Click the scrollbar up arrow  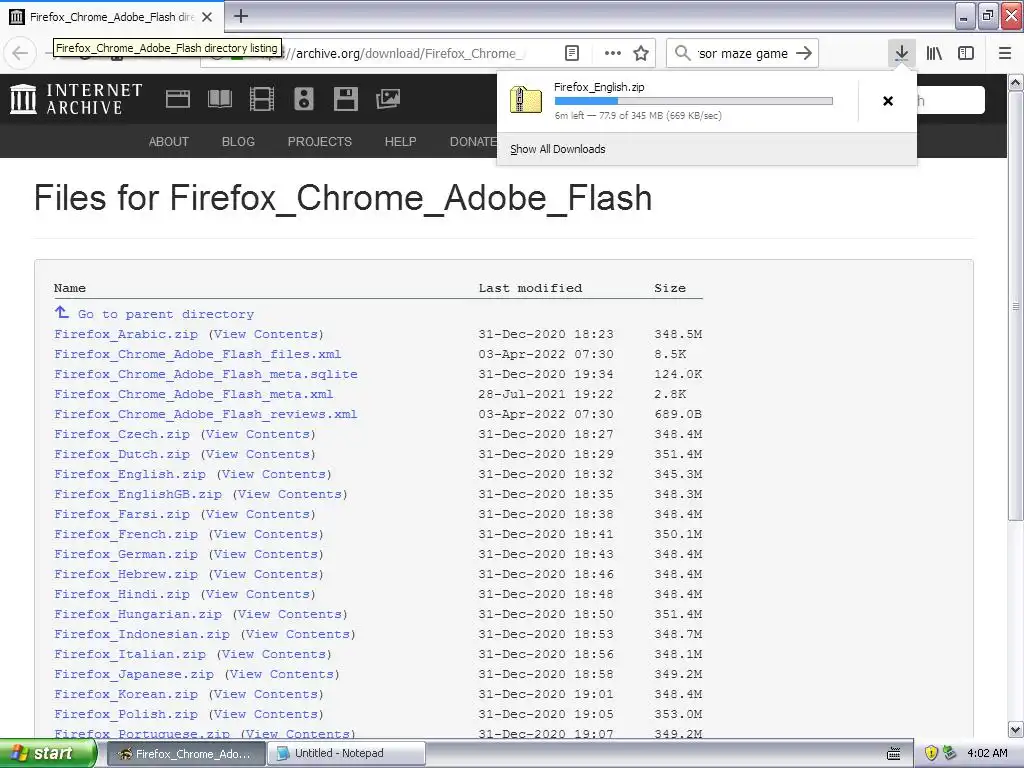[1016, 82]
